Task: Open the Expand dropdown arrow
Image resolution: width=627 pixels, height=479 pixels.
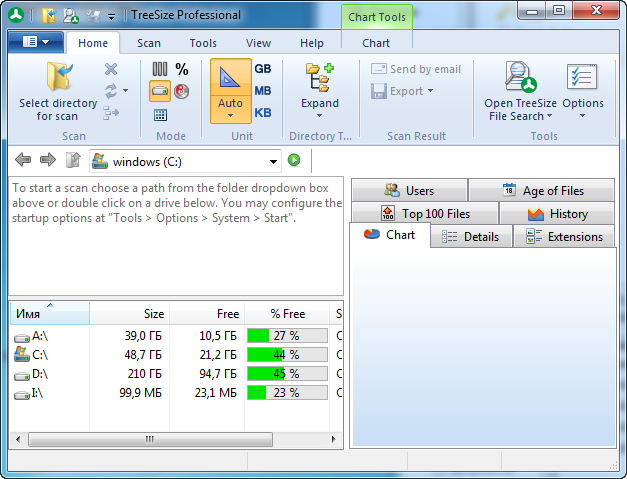Action: point(319,116)
